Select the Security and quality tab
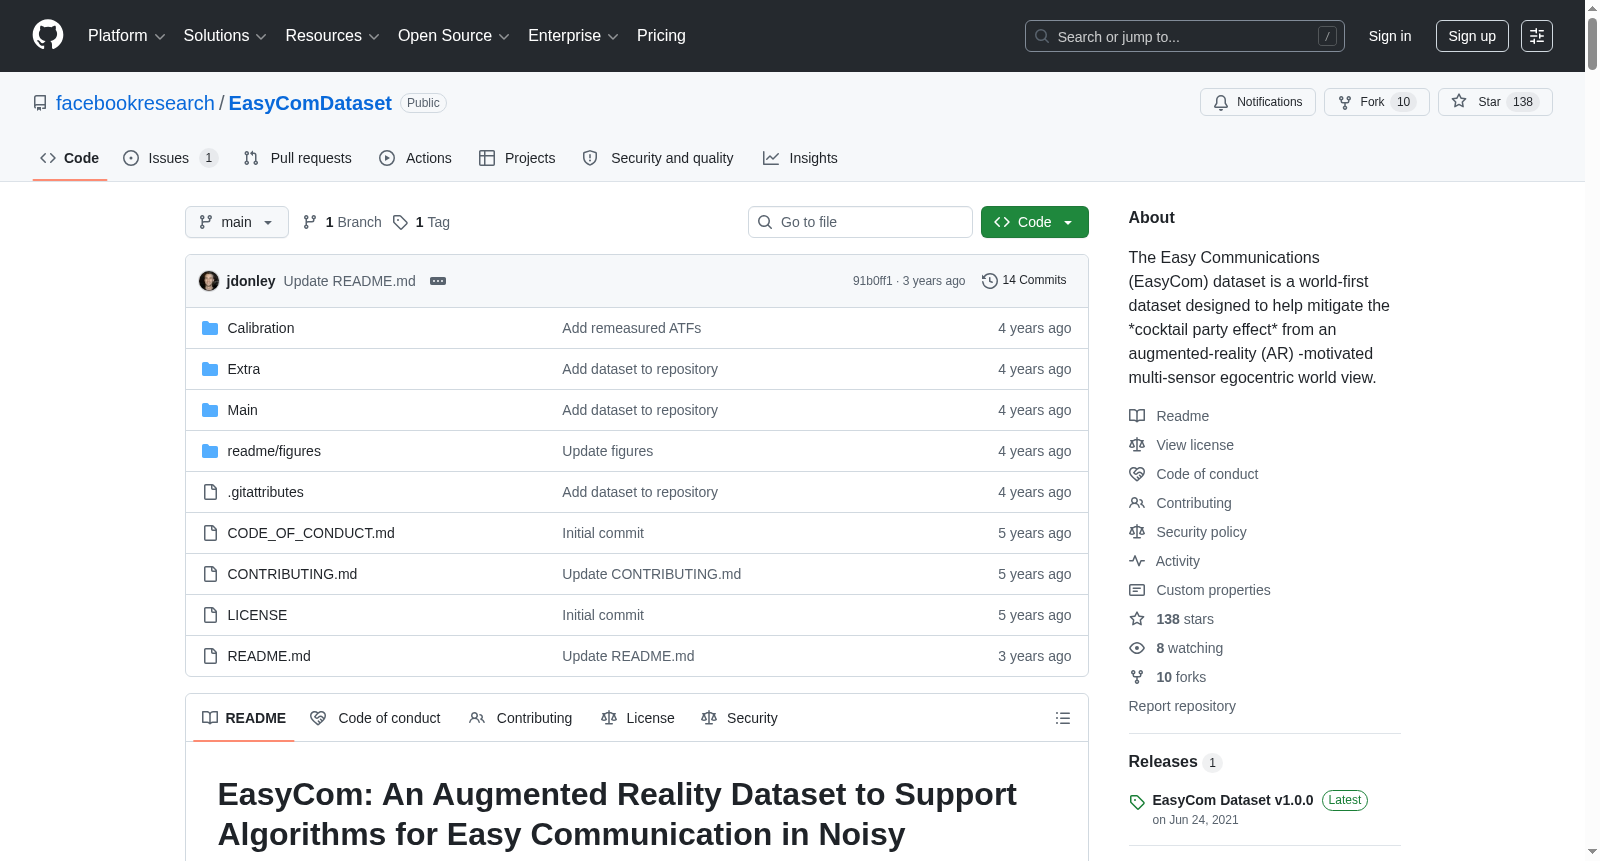 [x=658, y=158]
